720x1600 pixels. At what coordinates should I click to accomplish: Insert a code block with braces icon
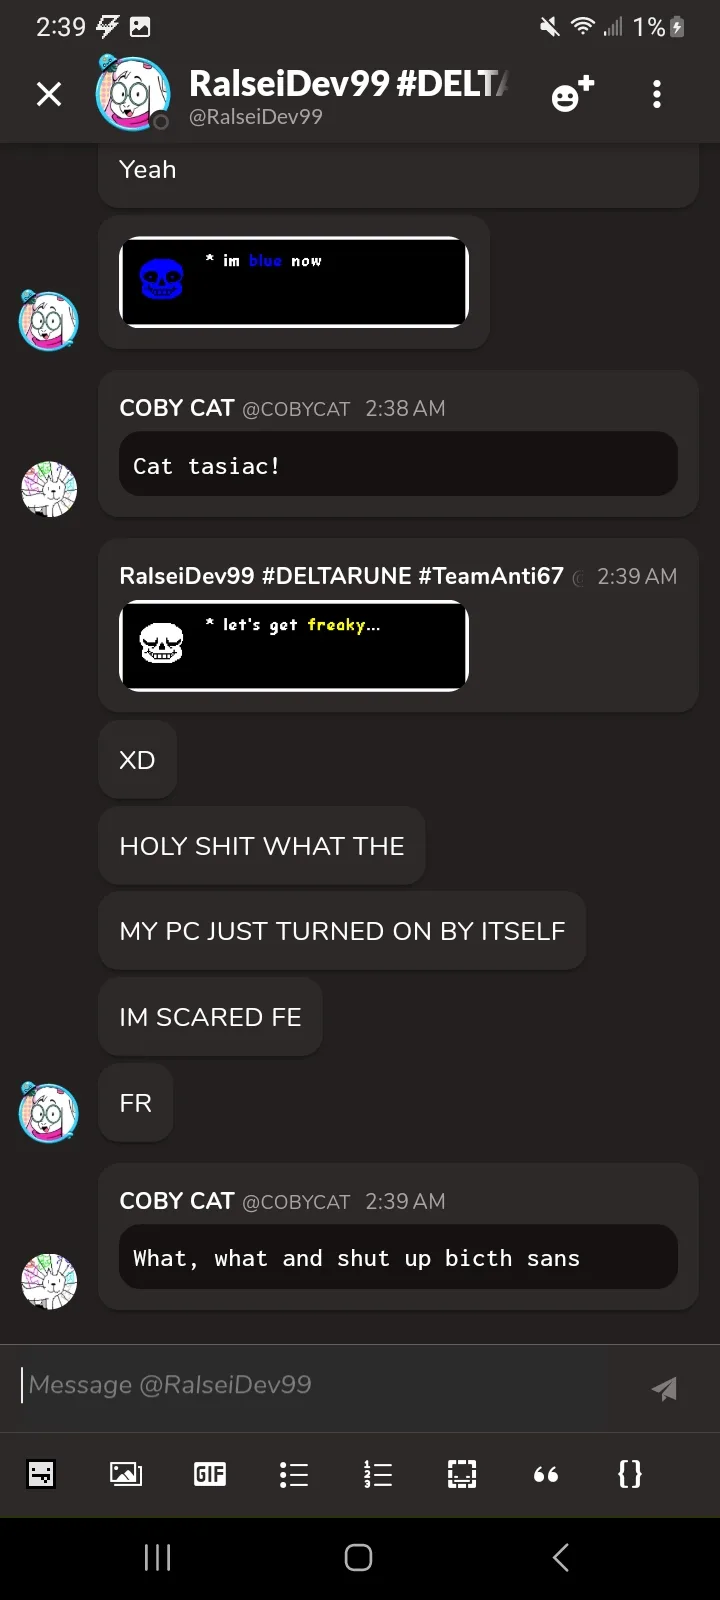(x=630, y=1473)
